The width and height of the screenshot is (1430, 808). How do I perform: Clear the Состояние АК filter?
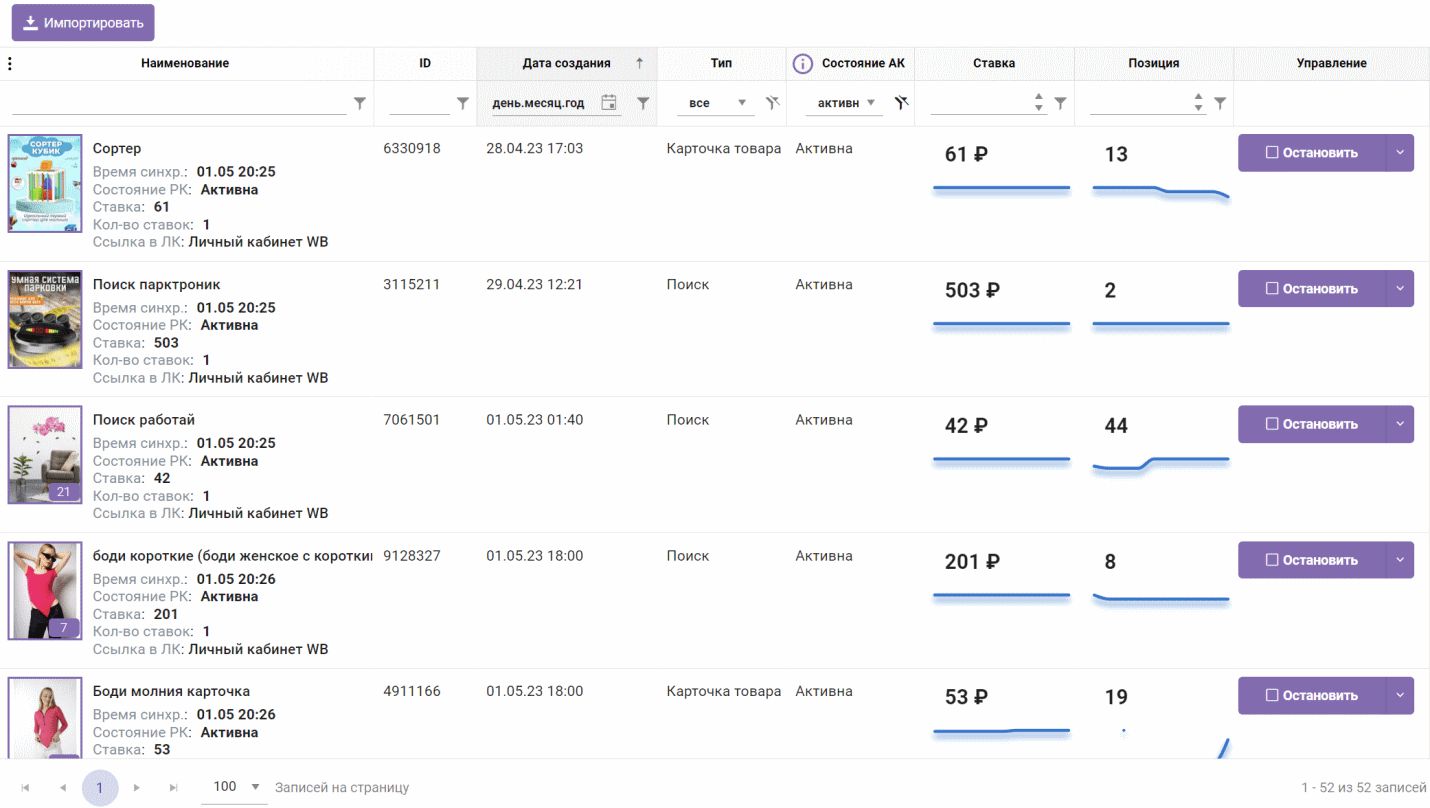point(901,103)
